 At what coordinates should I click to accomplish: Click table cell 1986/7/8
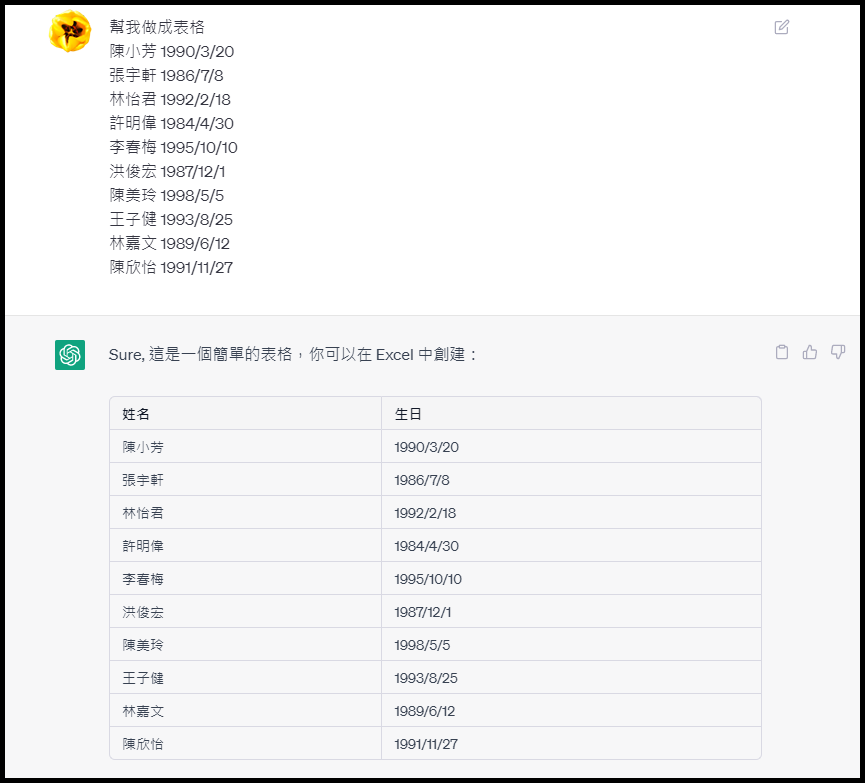click(x=571, y=480)
